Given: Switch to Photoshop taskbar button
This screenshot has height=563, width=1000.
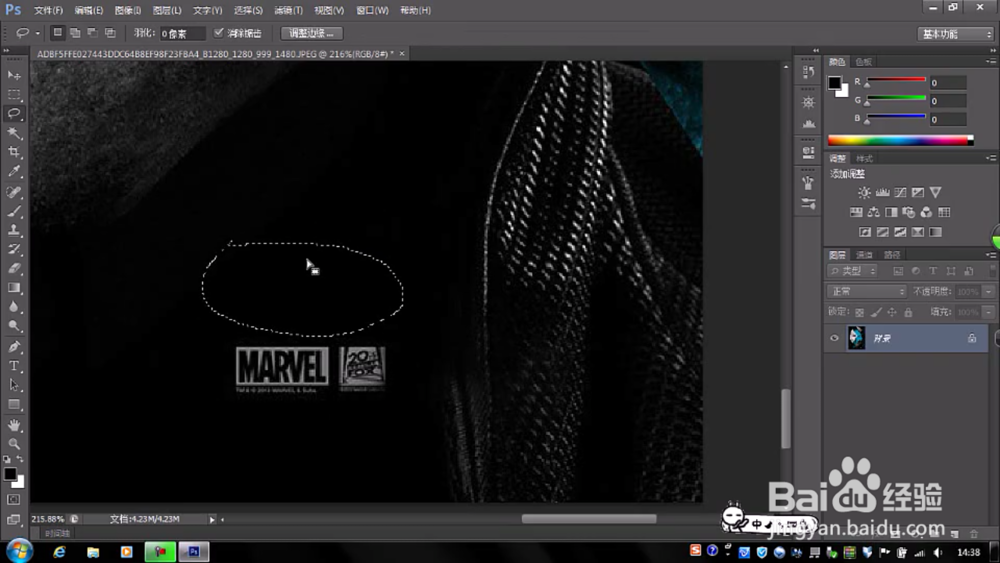Looking at the screenshot, I should 194,552.
